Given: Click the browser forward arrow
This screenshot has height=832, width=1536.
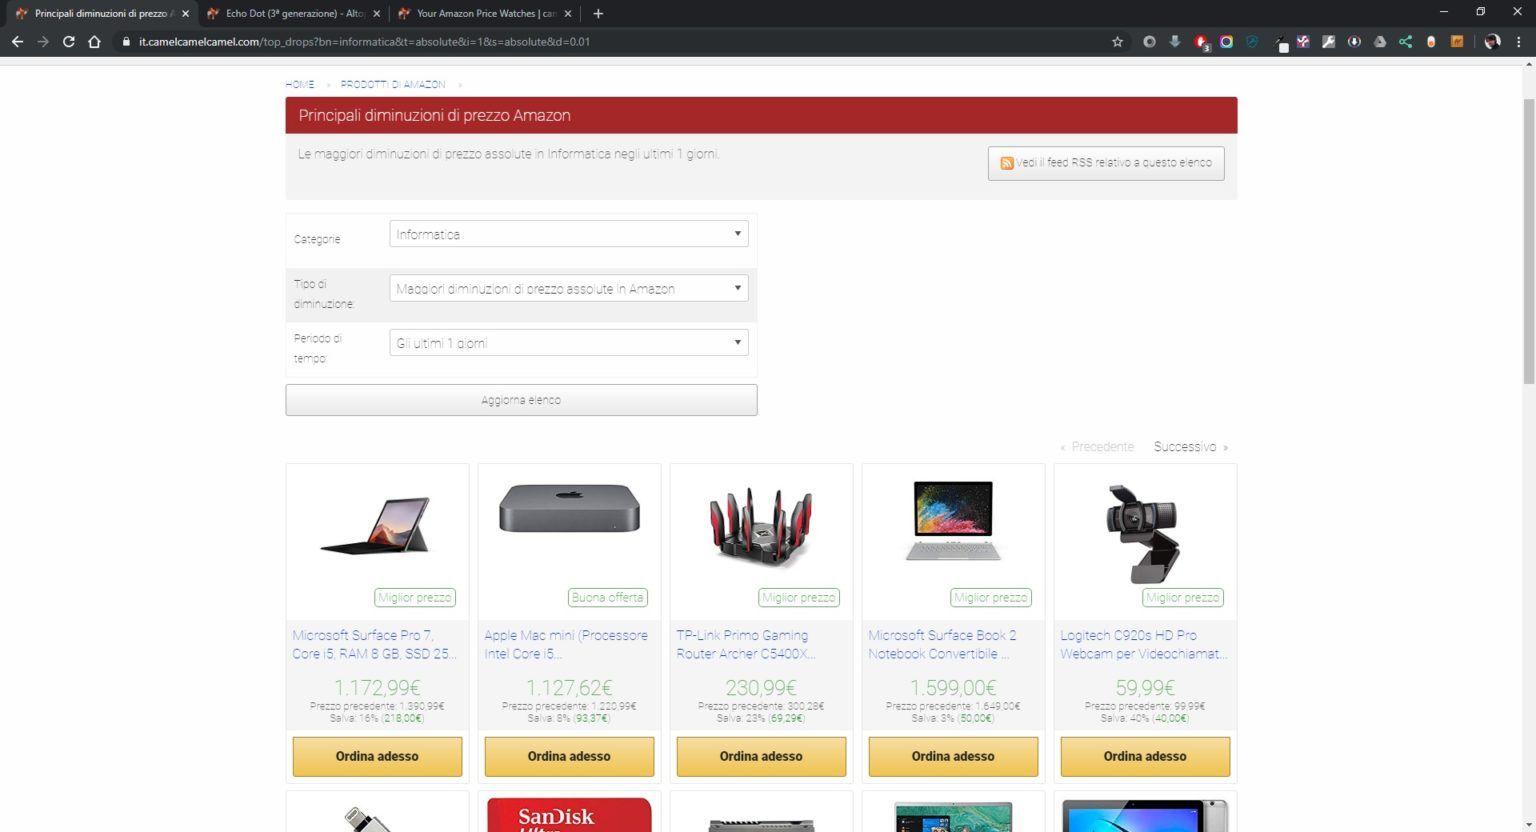Looking at the screenshot, I should coord(43,42).
